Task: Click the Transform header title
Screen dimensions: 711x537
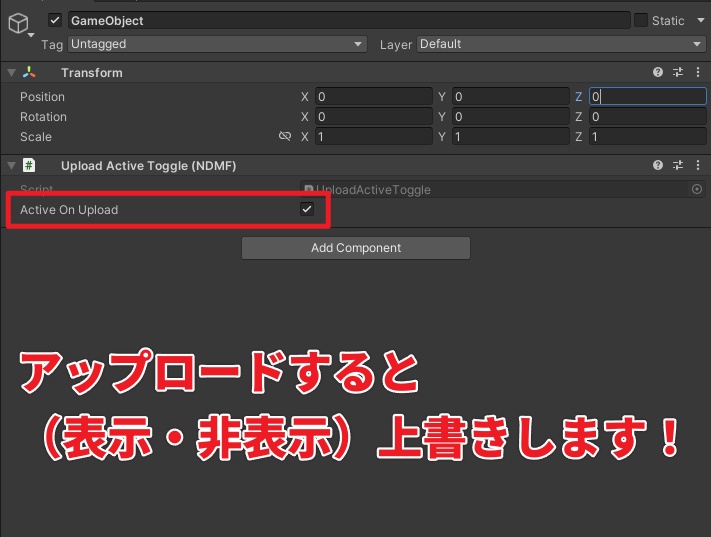Action: [92, 73]
